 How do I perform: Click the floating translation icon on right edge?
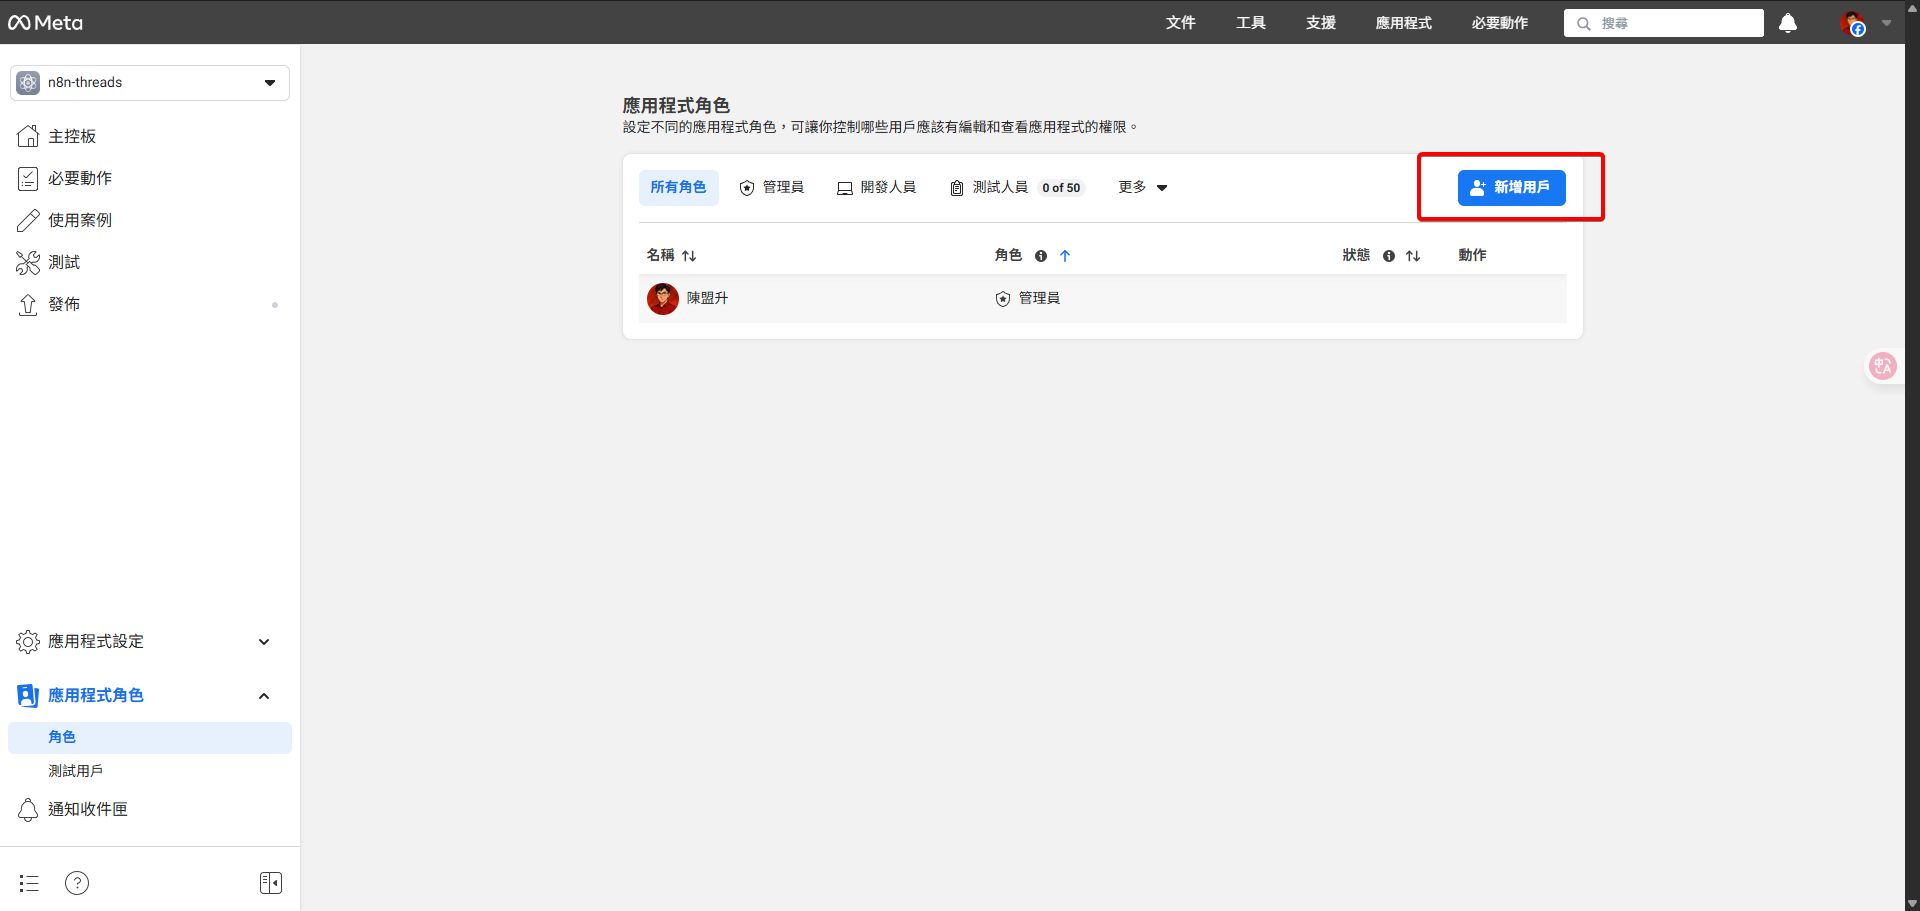[x=1884, y=366]
